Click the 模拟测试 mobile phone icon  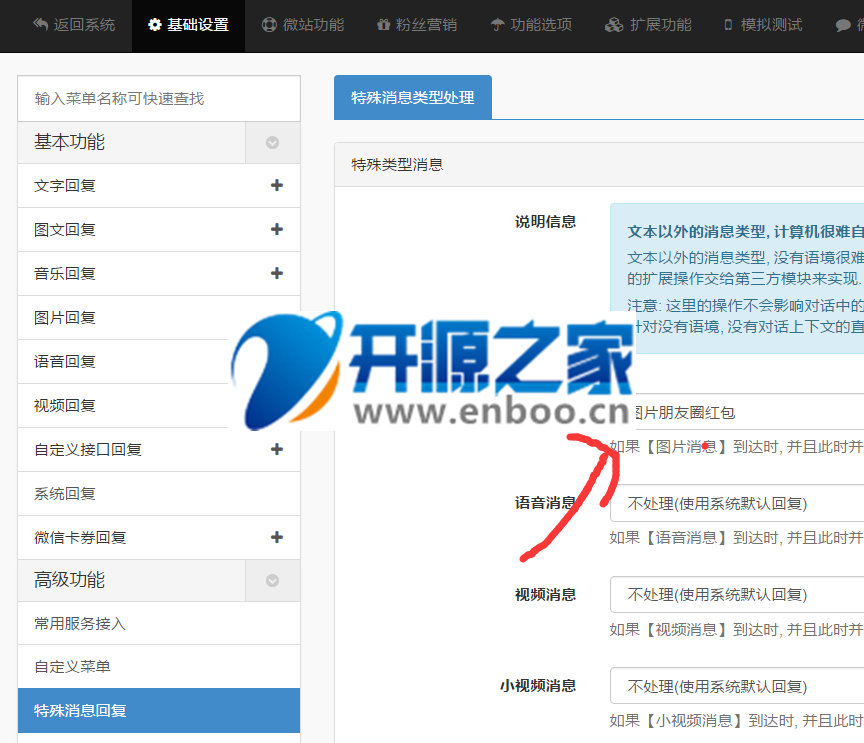coord(728,25)
